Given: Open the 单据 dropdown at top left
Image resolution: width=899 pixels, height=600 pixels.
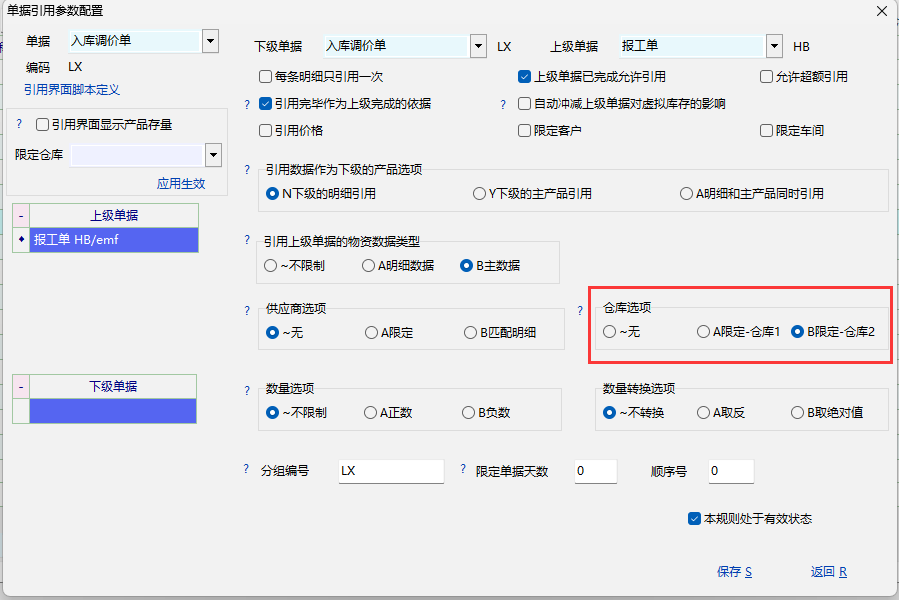Looking at the screenshot, I should (210, 42).
